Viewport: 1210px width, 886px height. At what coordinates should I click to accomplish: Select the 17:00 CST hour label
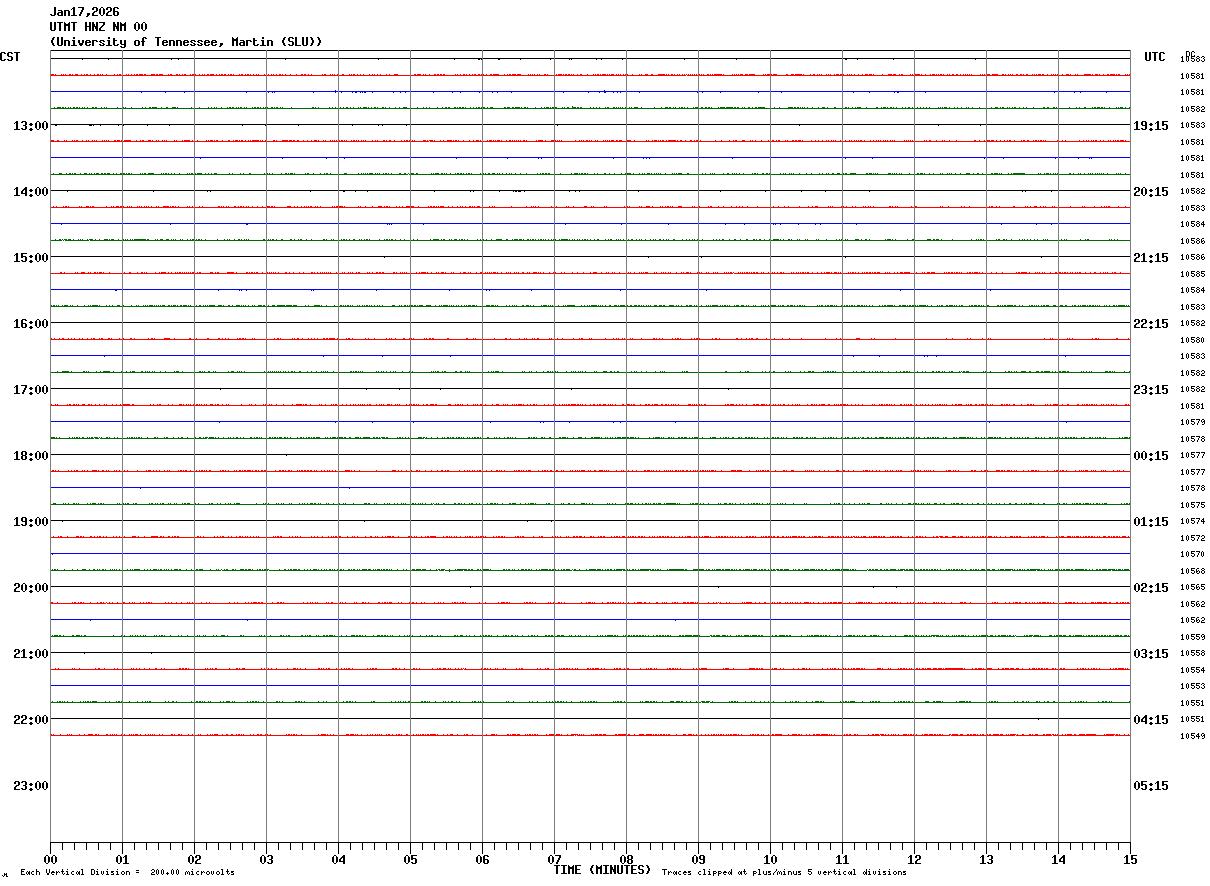(31, 390)
